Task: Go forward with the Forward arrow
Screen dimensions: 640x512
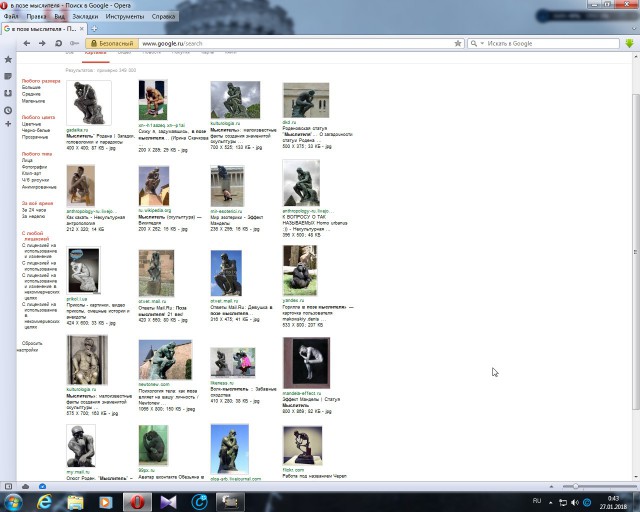Action: pyautogui.click(x=42, y=43)
